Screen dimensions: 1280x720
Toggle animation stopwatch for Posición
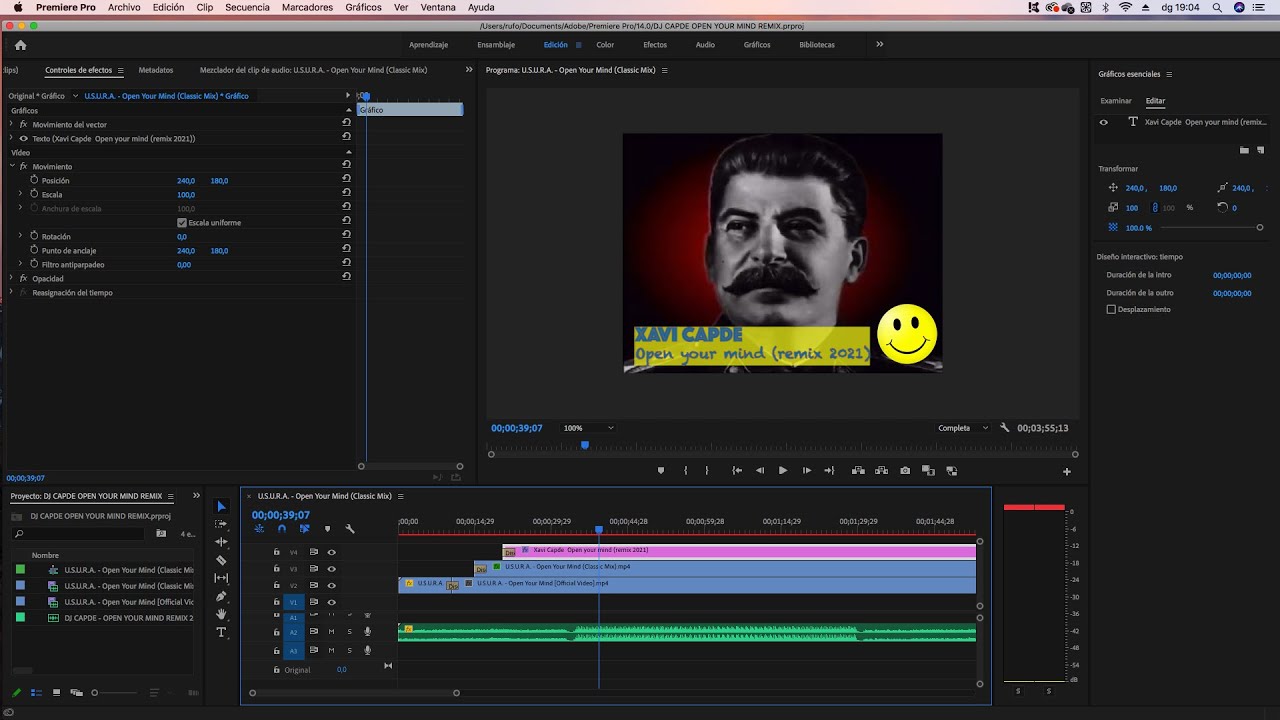click(x=34, y=180)
